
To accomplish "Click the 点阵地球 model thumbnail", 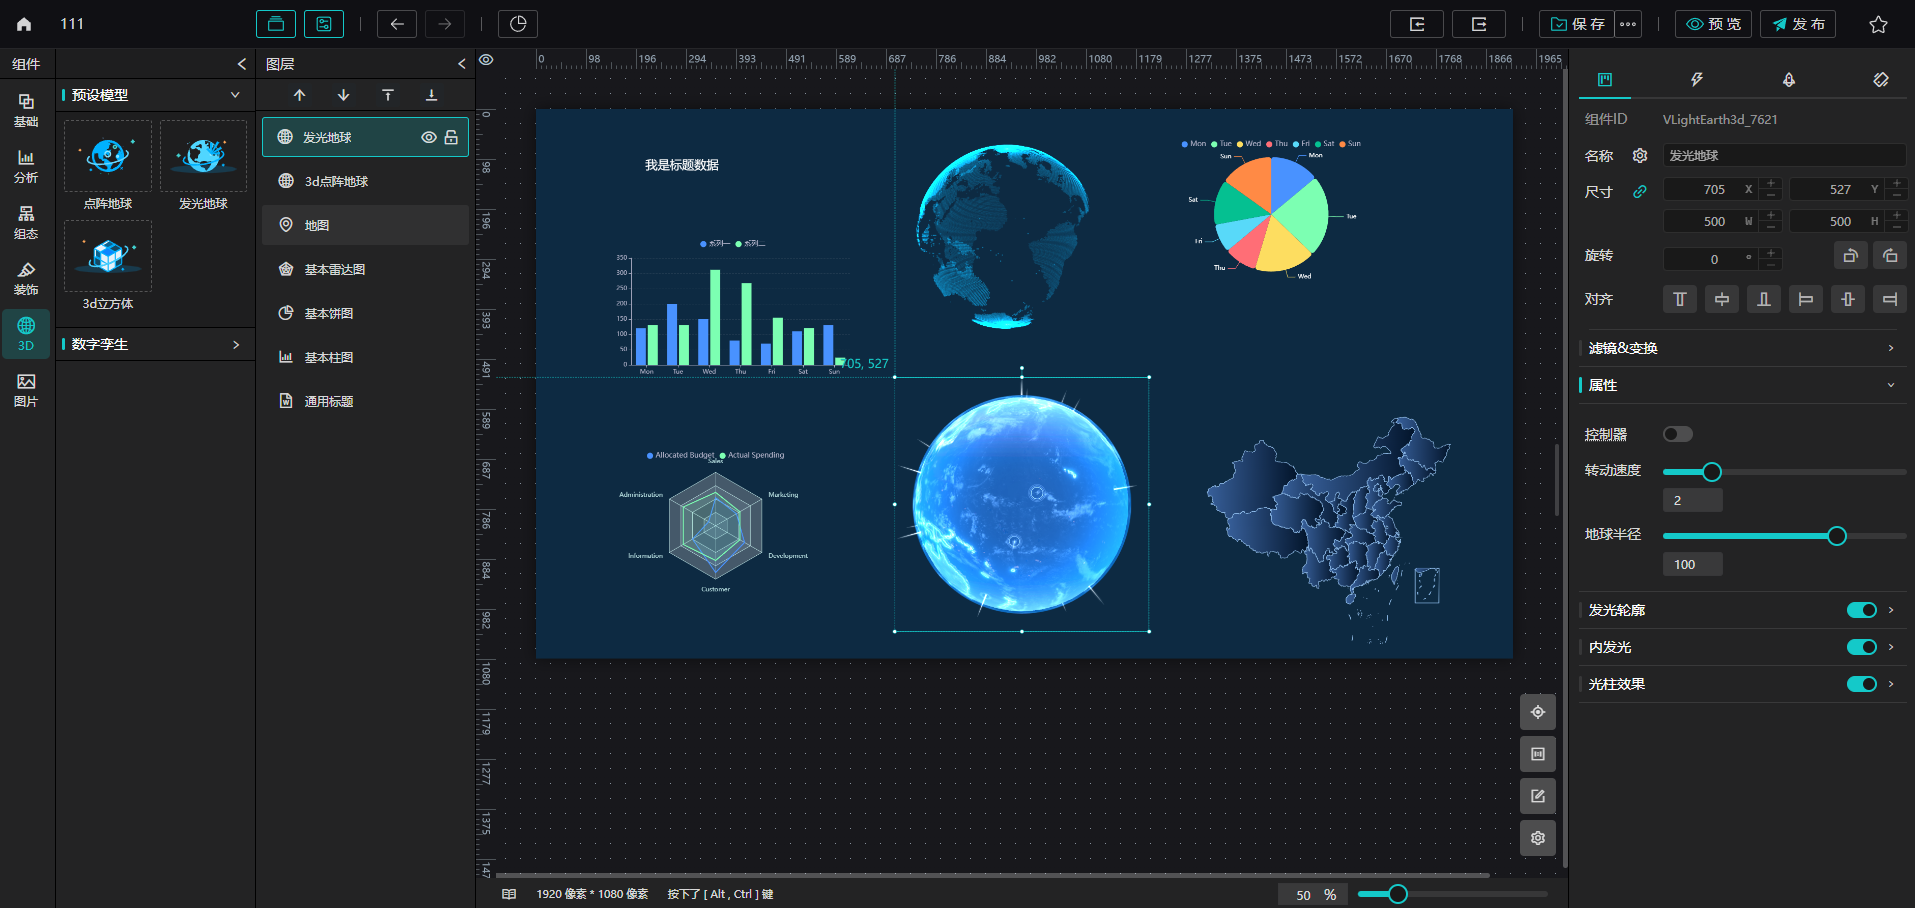I will tap(108, 156).
